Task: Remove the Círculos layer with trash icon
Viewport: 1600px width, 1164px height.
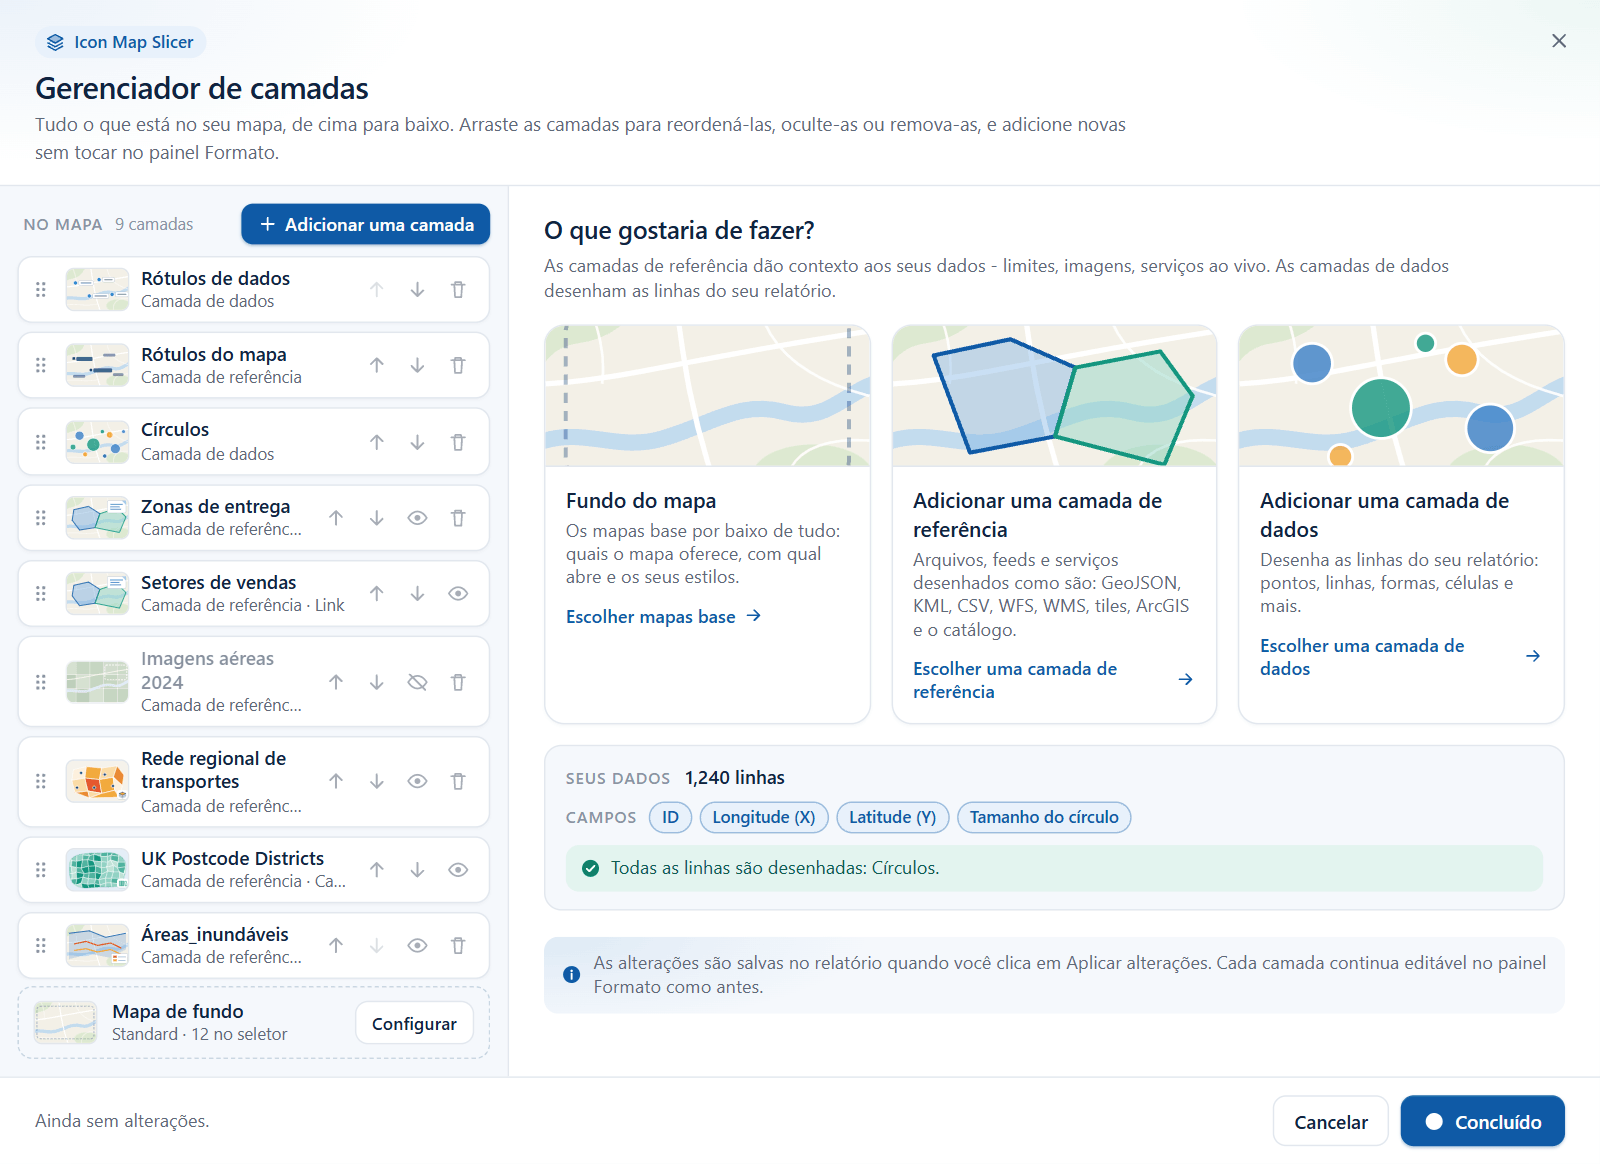Action: tap(458, 442)
